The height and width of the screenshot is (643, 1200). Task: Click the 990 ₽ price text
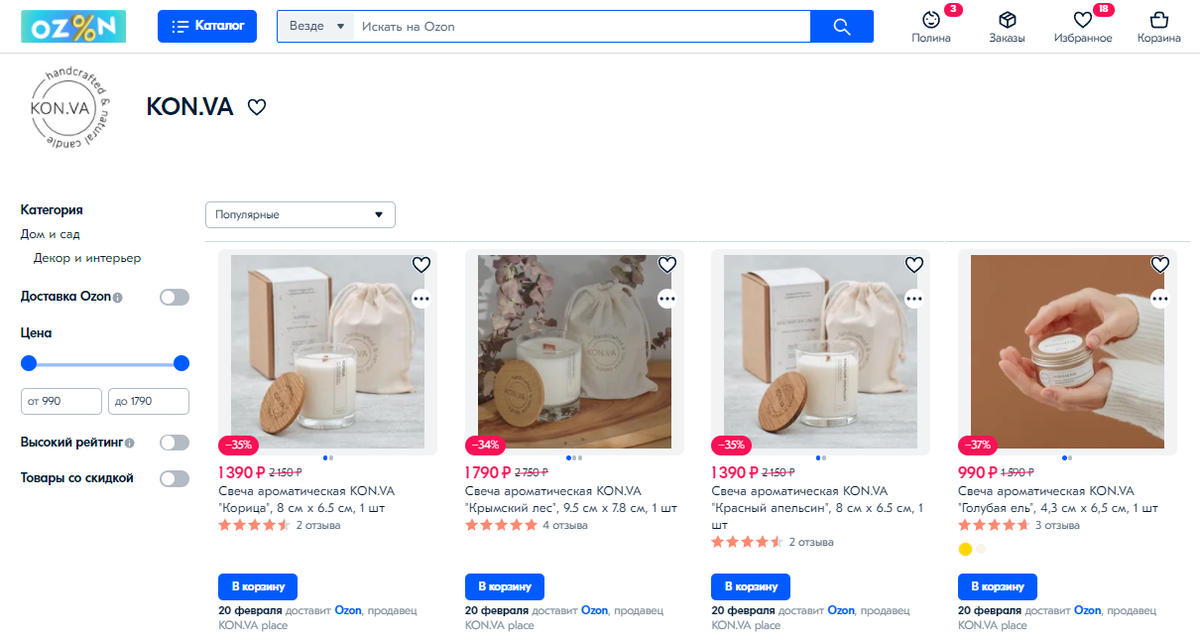[x=977, y=472]
